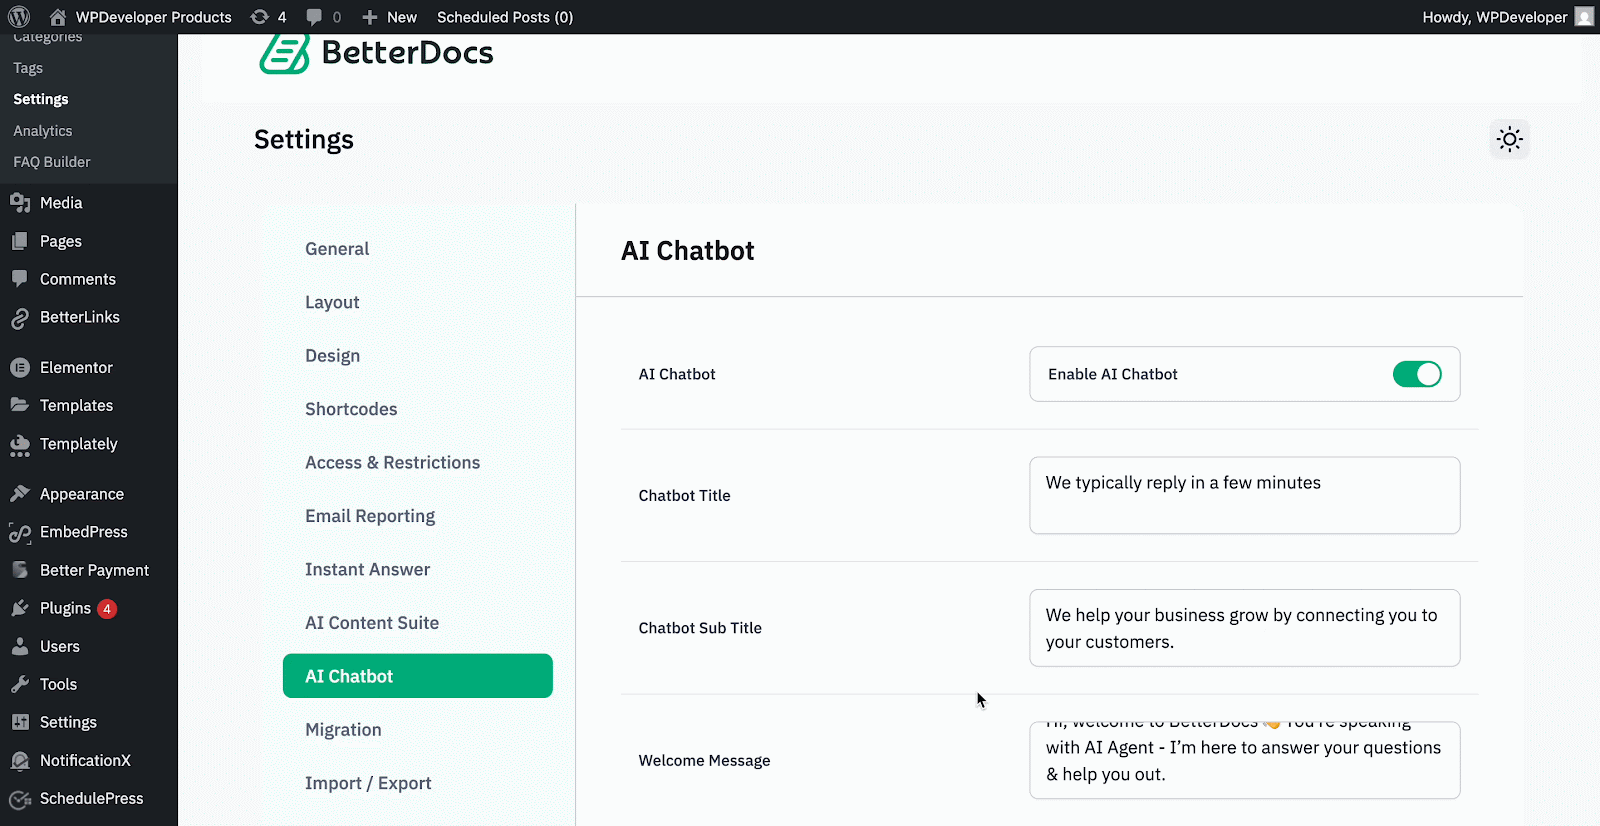Disable the Enable AI Chatbot switch
The height and width of the screenshot is (826, 1600).
(x=1416, y=374)
